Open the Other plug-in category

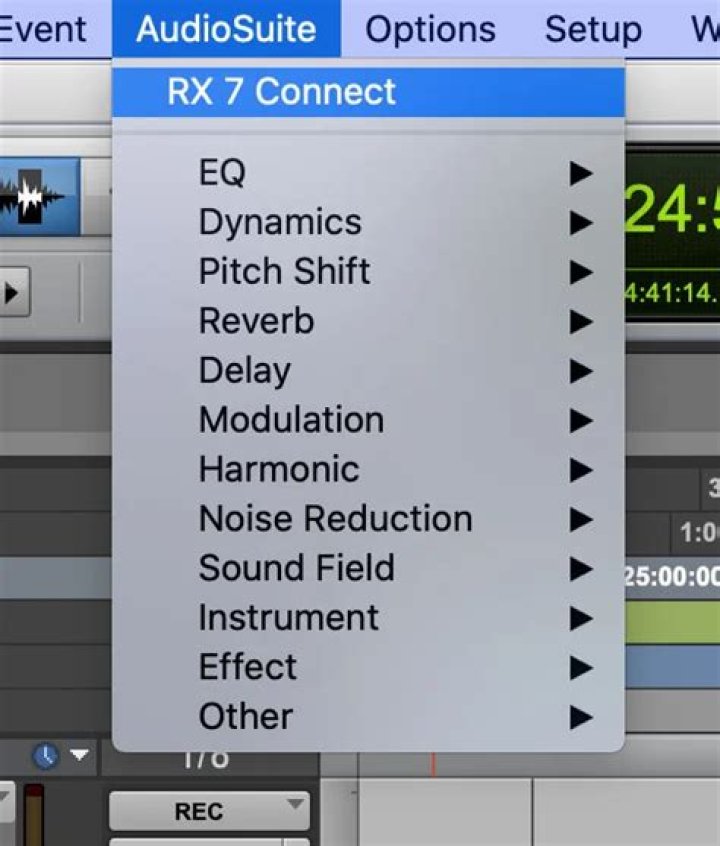click(369, 717)
